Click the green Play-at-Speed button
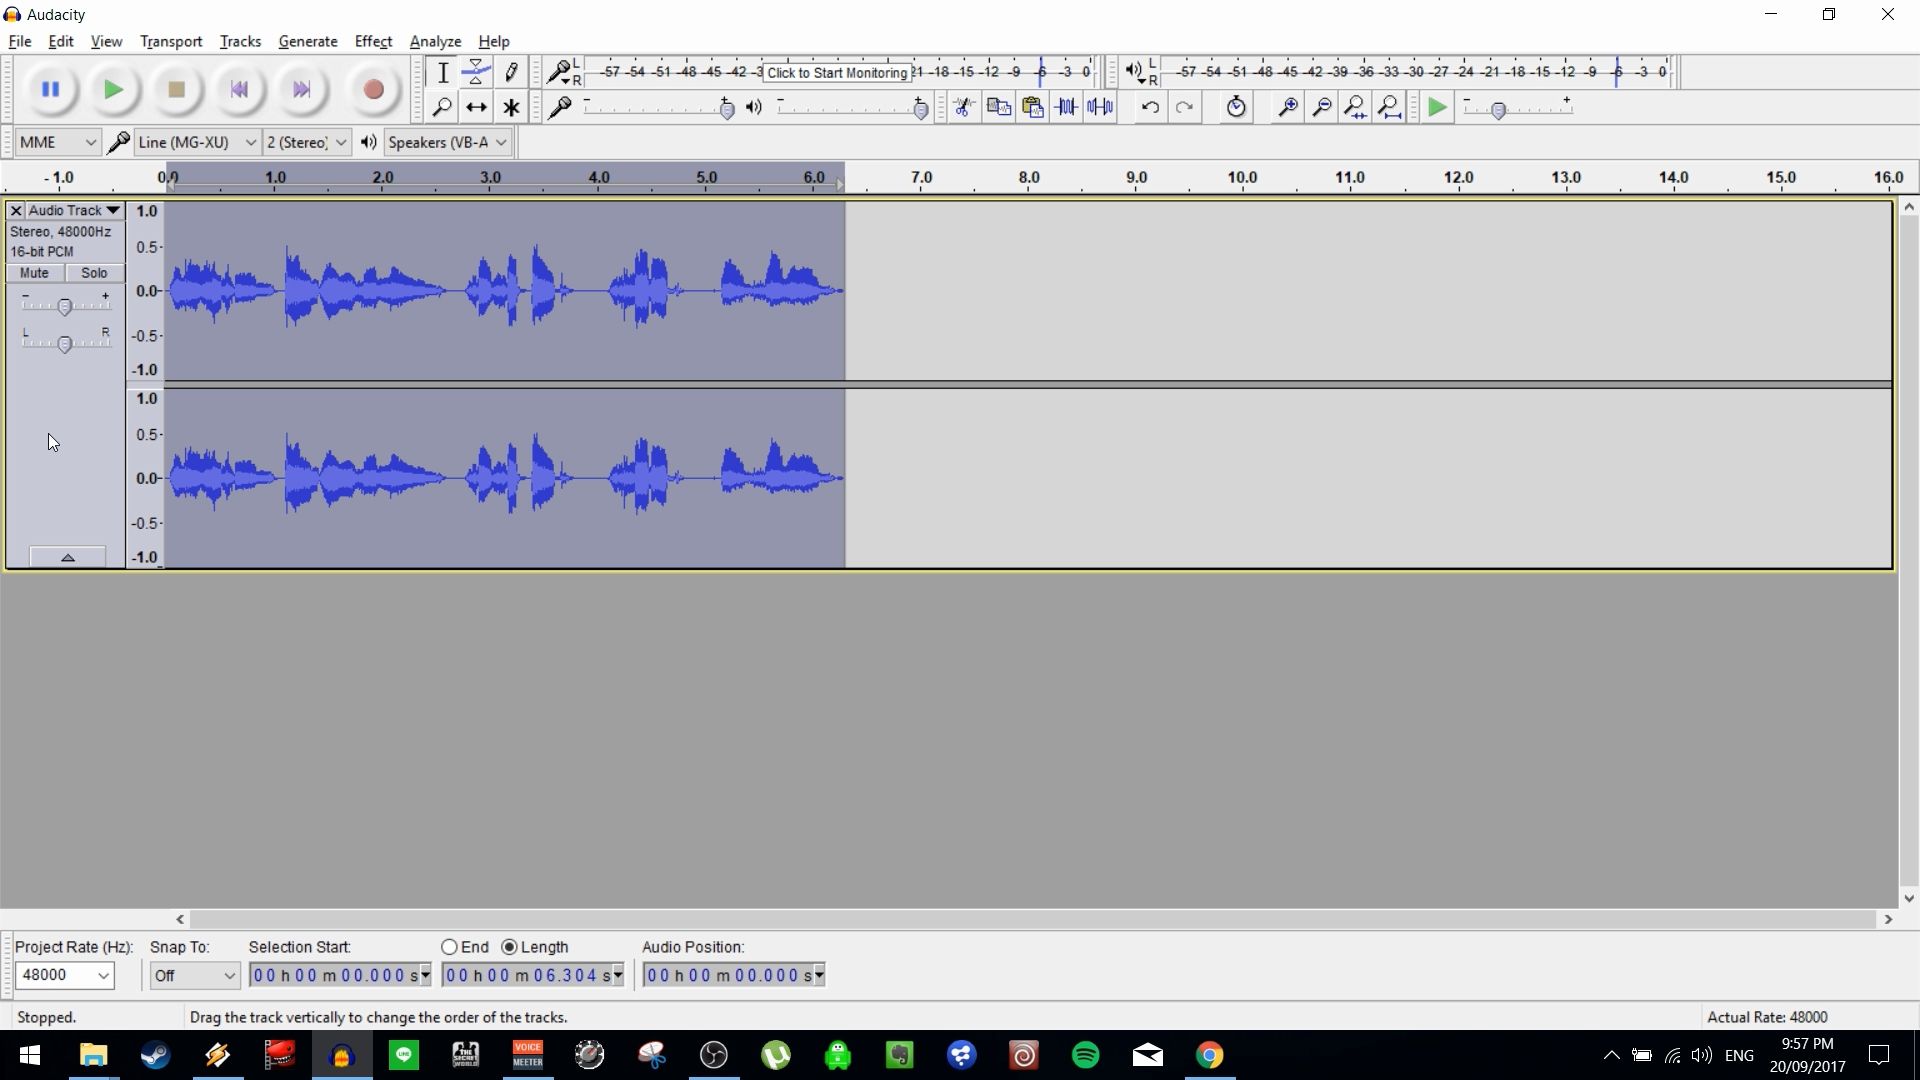1920x1080 pixels. 1437,107
